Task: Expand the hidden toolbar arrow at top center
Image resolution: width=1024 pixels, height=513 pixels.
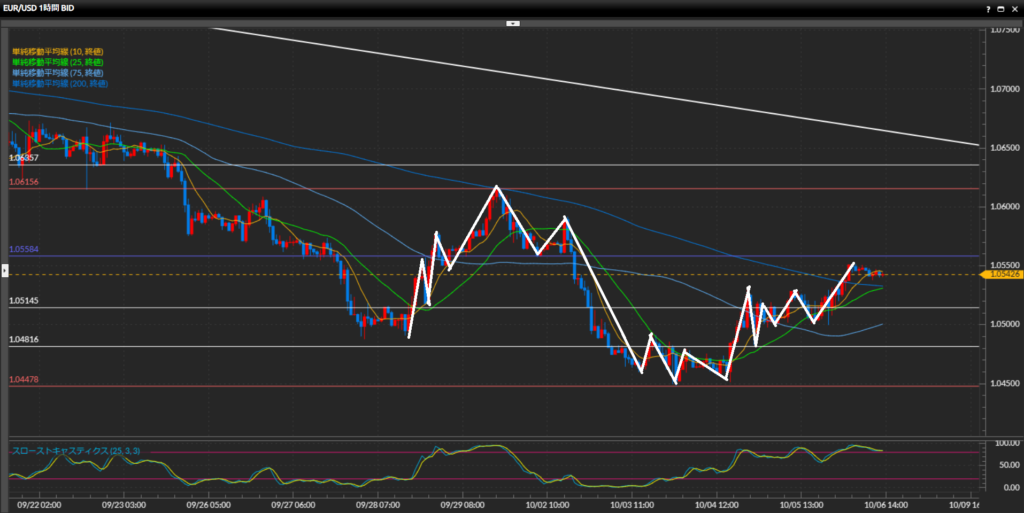Action: click(x=512, y=22)
